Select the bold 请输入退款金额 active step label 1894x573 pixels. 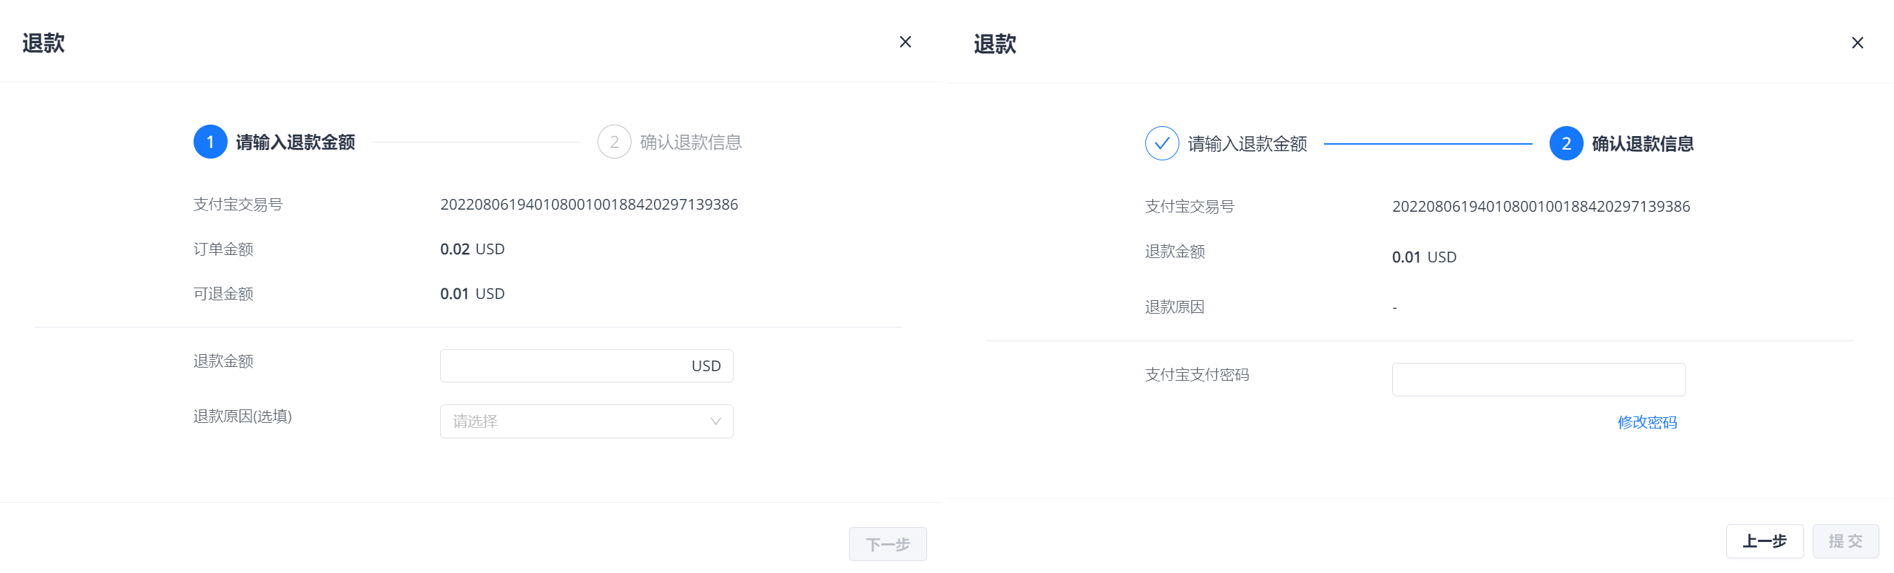click(x=295, y=142)
